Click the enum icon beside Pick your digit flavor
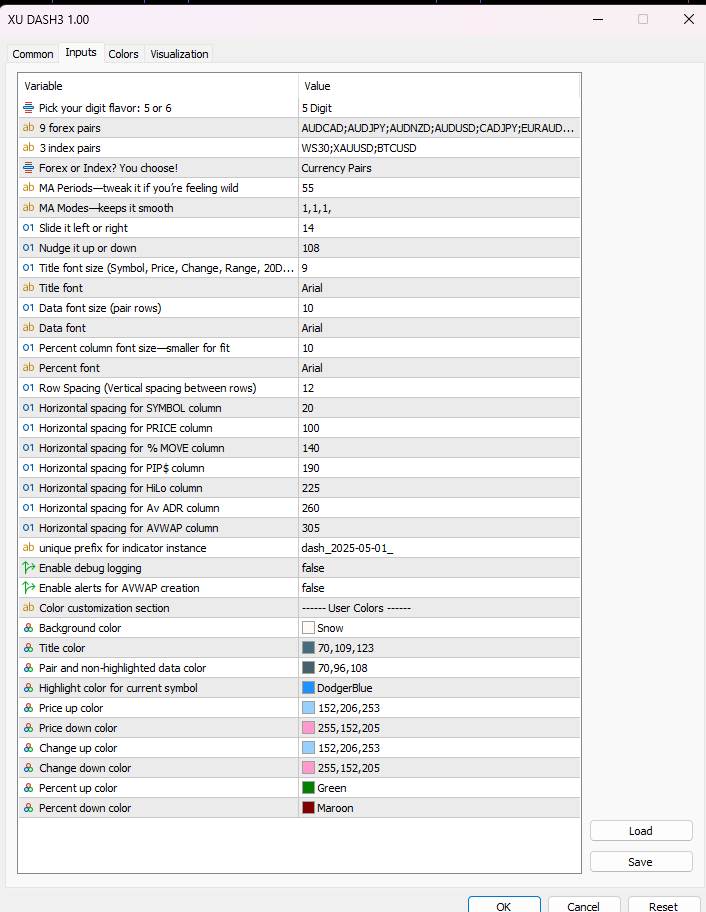Image resolution: width=706 pixels, height=912 pixels. 28,108
